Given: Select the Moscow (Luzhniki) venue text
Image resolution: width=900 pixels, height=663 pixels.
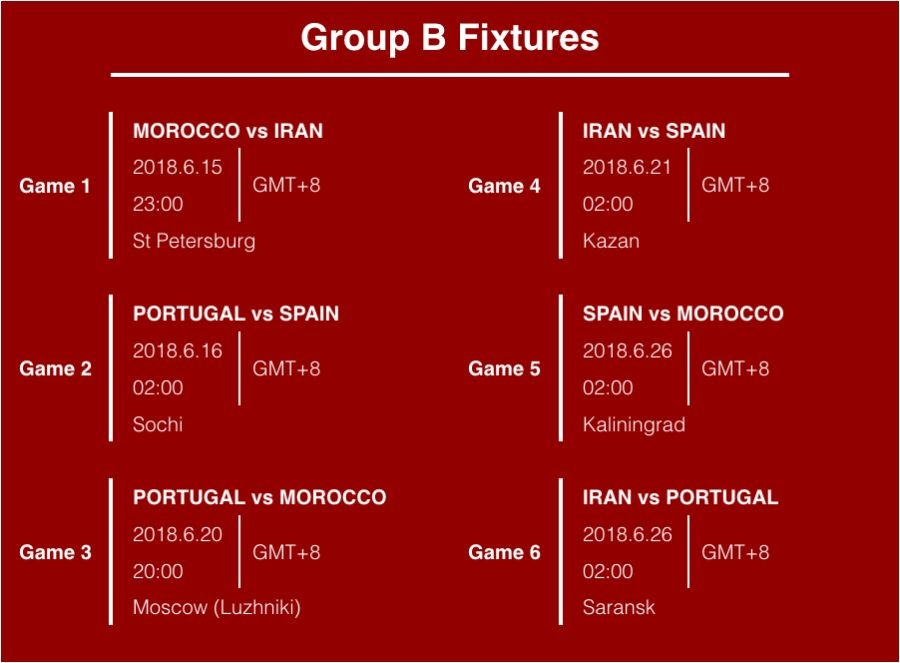Looking at the screenshot, I should (x=217, y=608).
